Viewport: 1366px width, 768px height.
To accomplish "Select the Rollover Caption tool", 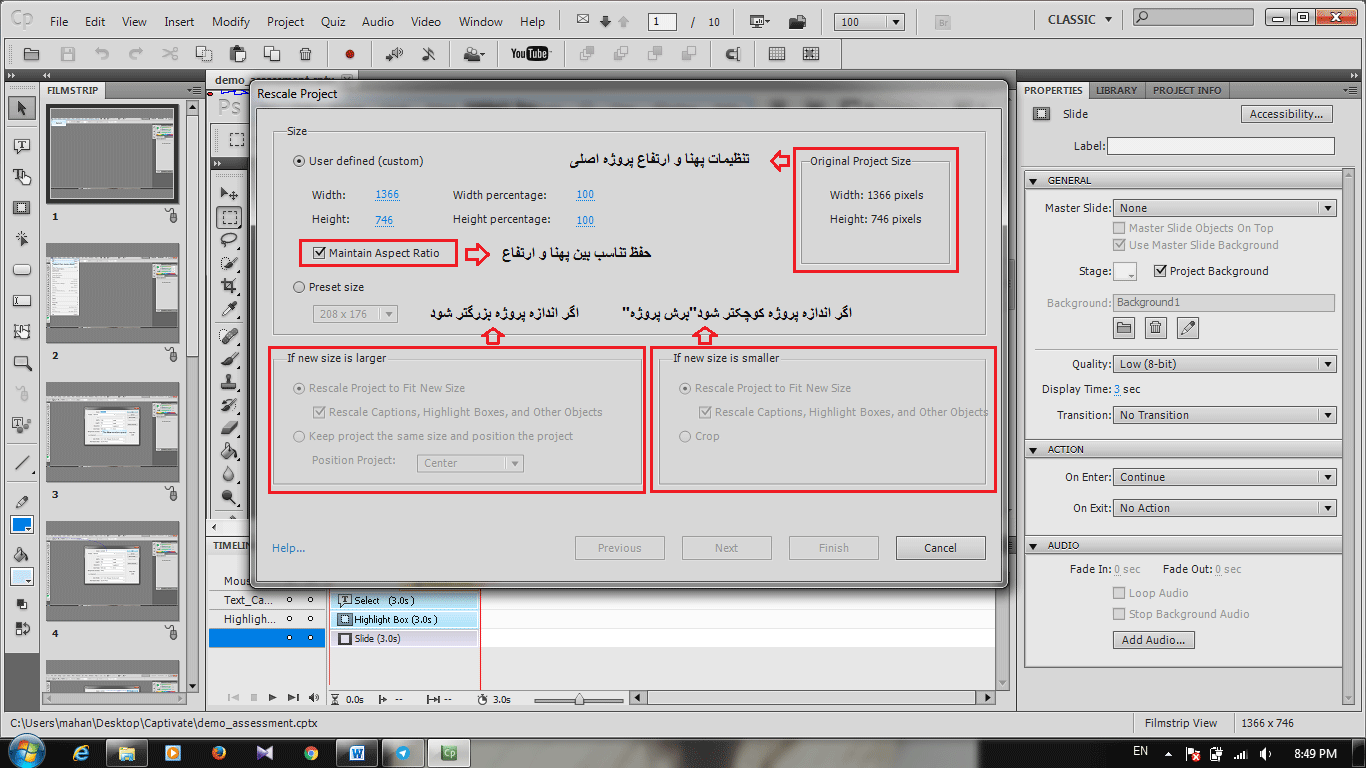I will point(22,177).
